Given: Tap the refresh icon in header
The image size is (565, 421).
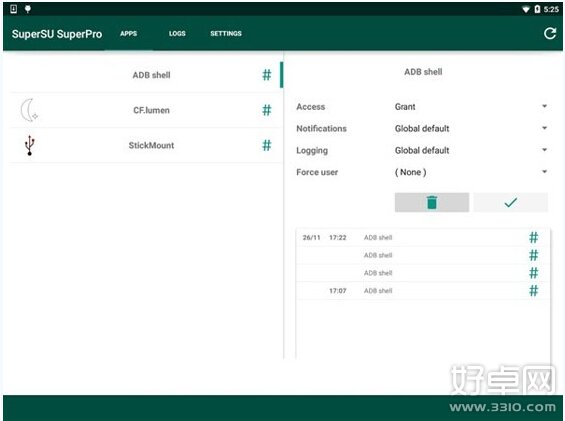Looking at the screenshot, I should click(550, 34).
